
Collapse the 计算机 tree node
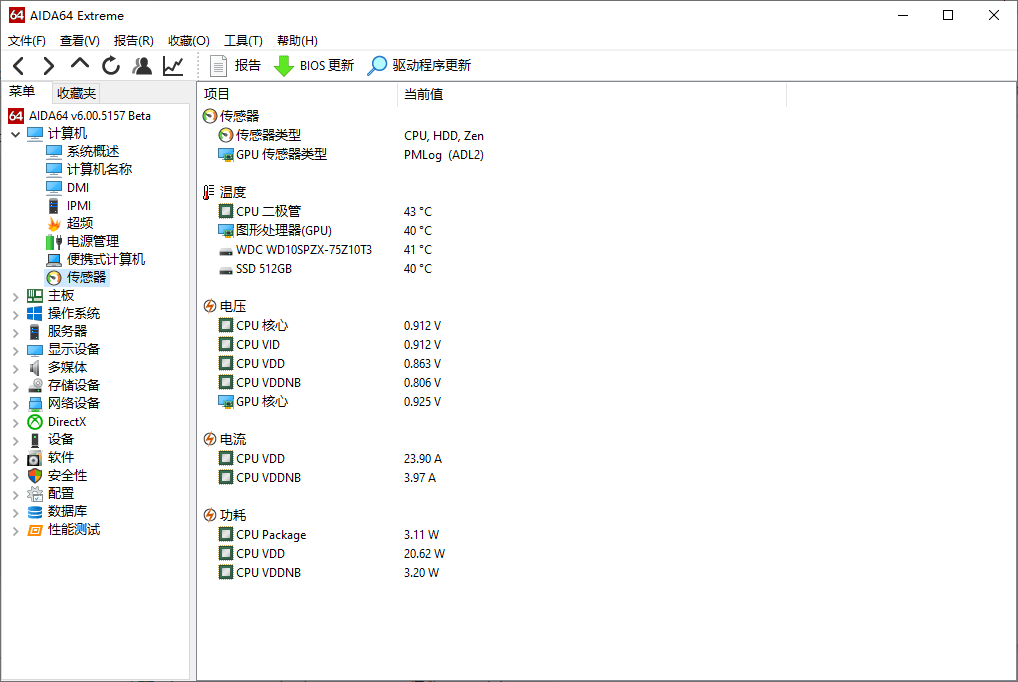[16, 134]
